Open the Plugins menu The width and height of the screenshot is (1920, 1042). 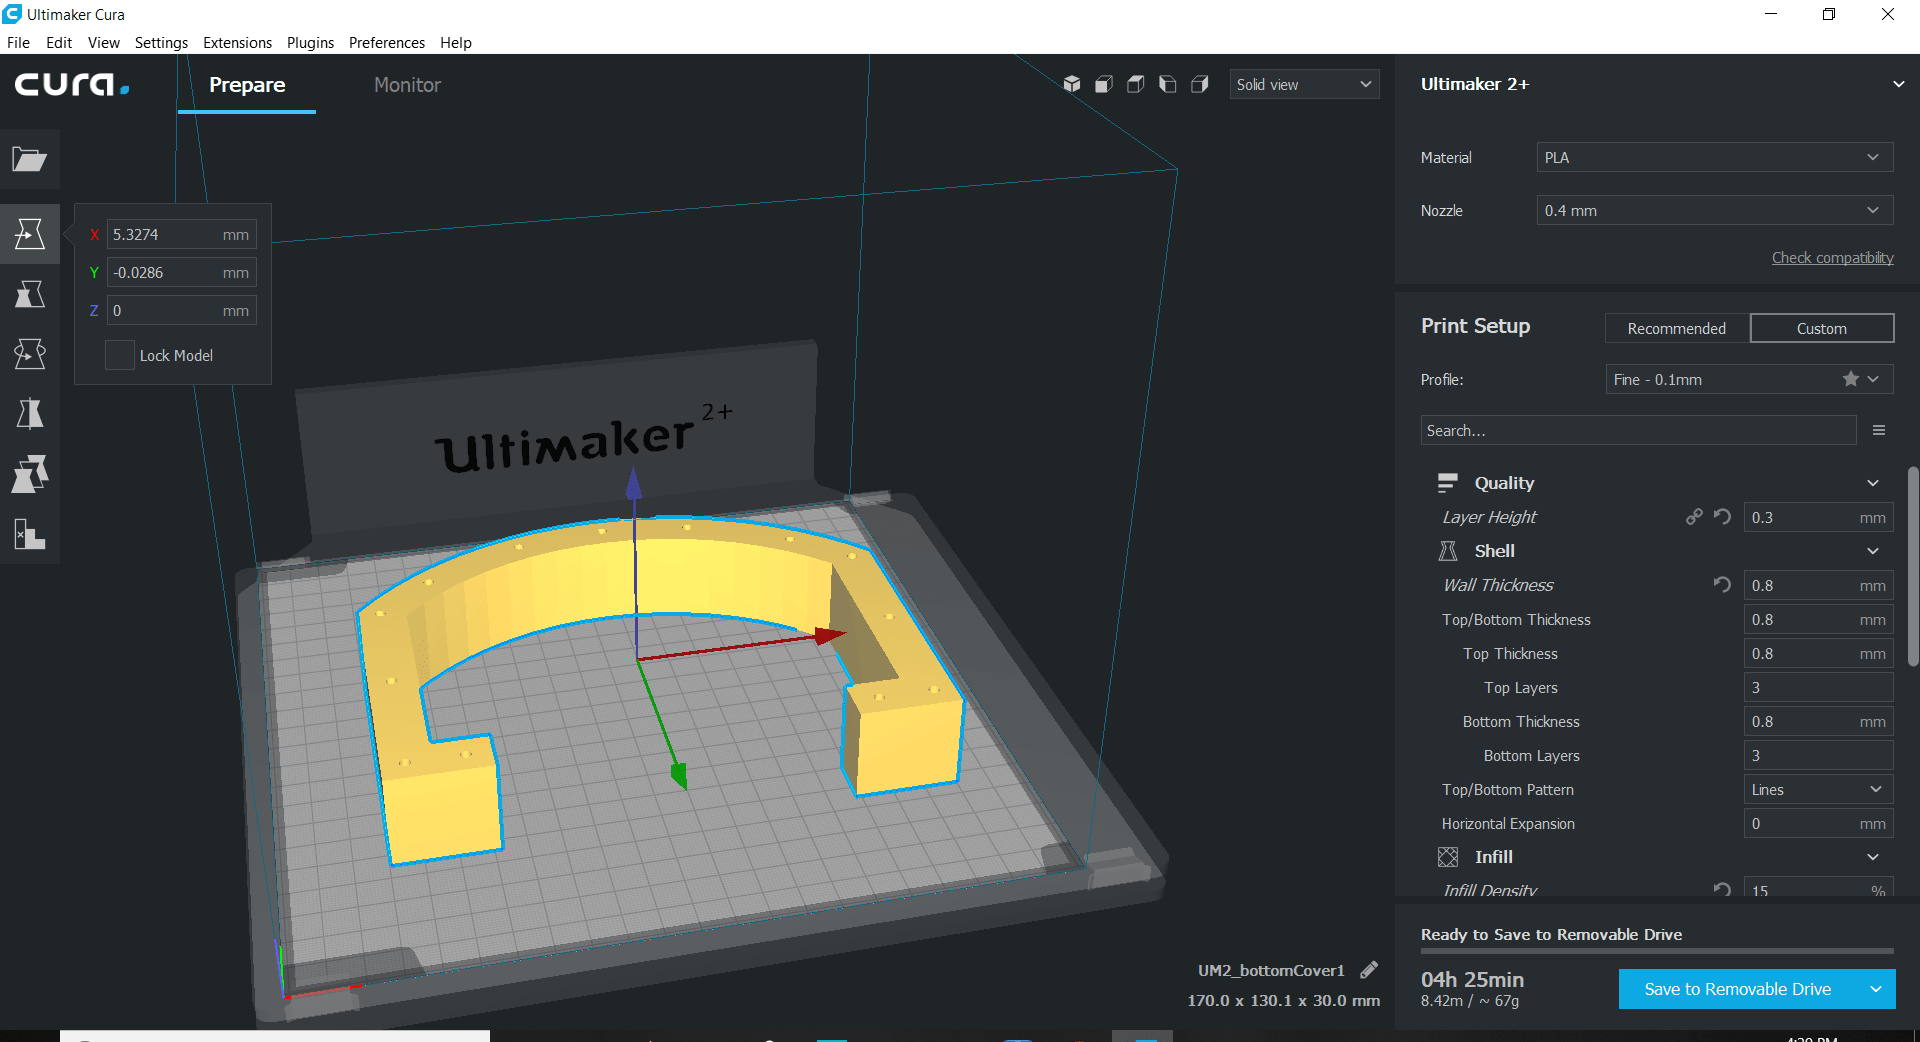point(310,42)
